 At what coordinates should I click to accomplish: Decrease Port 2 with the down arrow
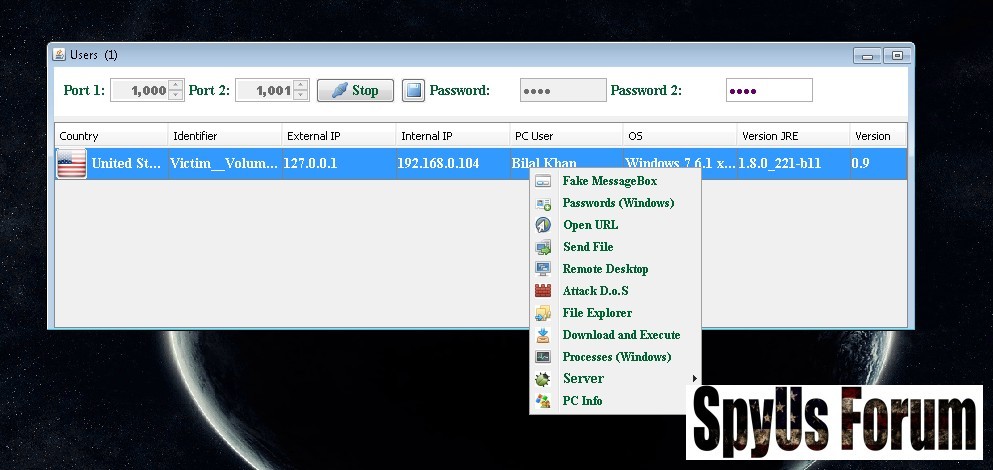(x=301, y=96)
